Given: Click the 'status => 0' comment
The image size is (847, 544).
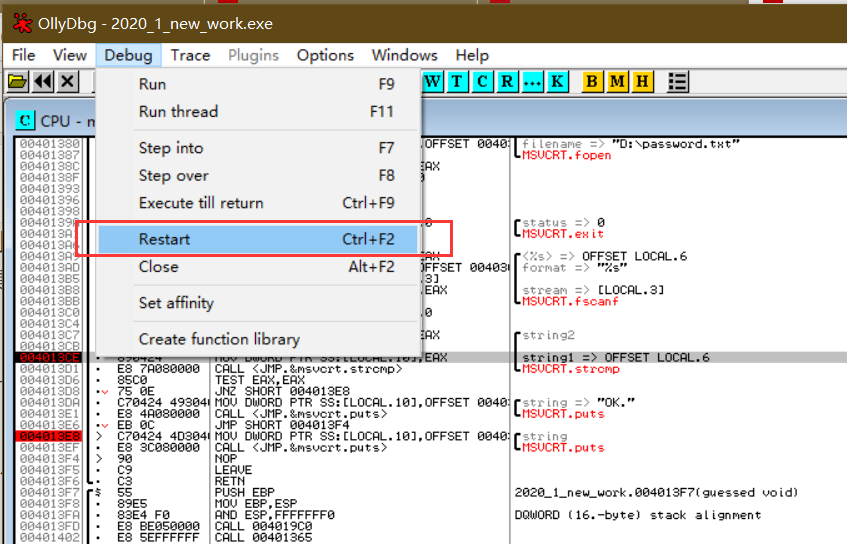Looking at the screenshot, I should pyautogui.click(x=563, y=223).
